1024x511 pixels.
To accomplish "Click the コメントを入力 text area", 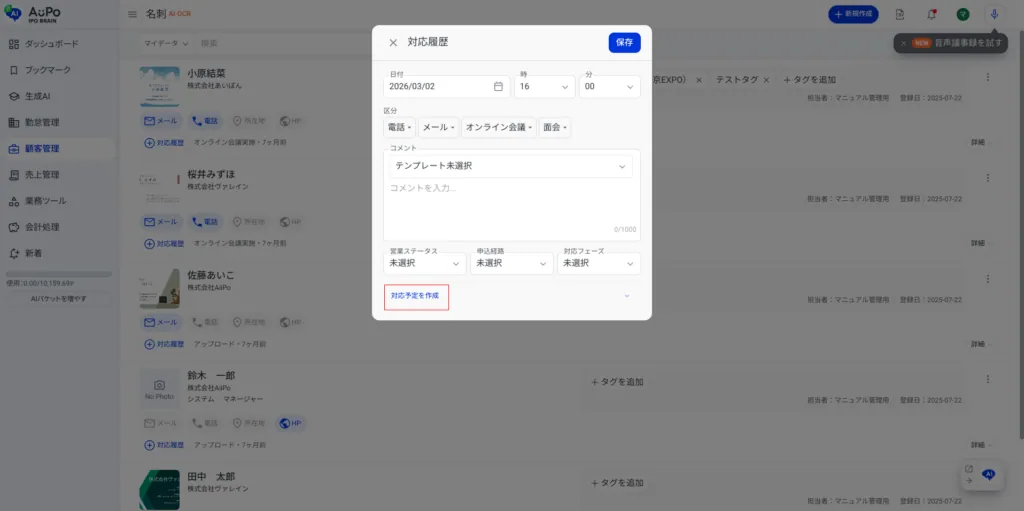I will point(511,206).
